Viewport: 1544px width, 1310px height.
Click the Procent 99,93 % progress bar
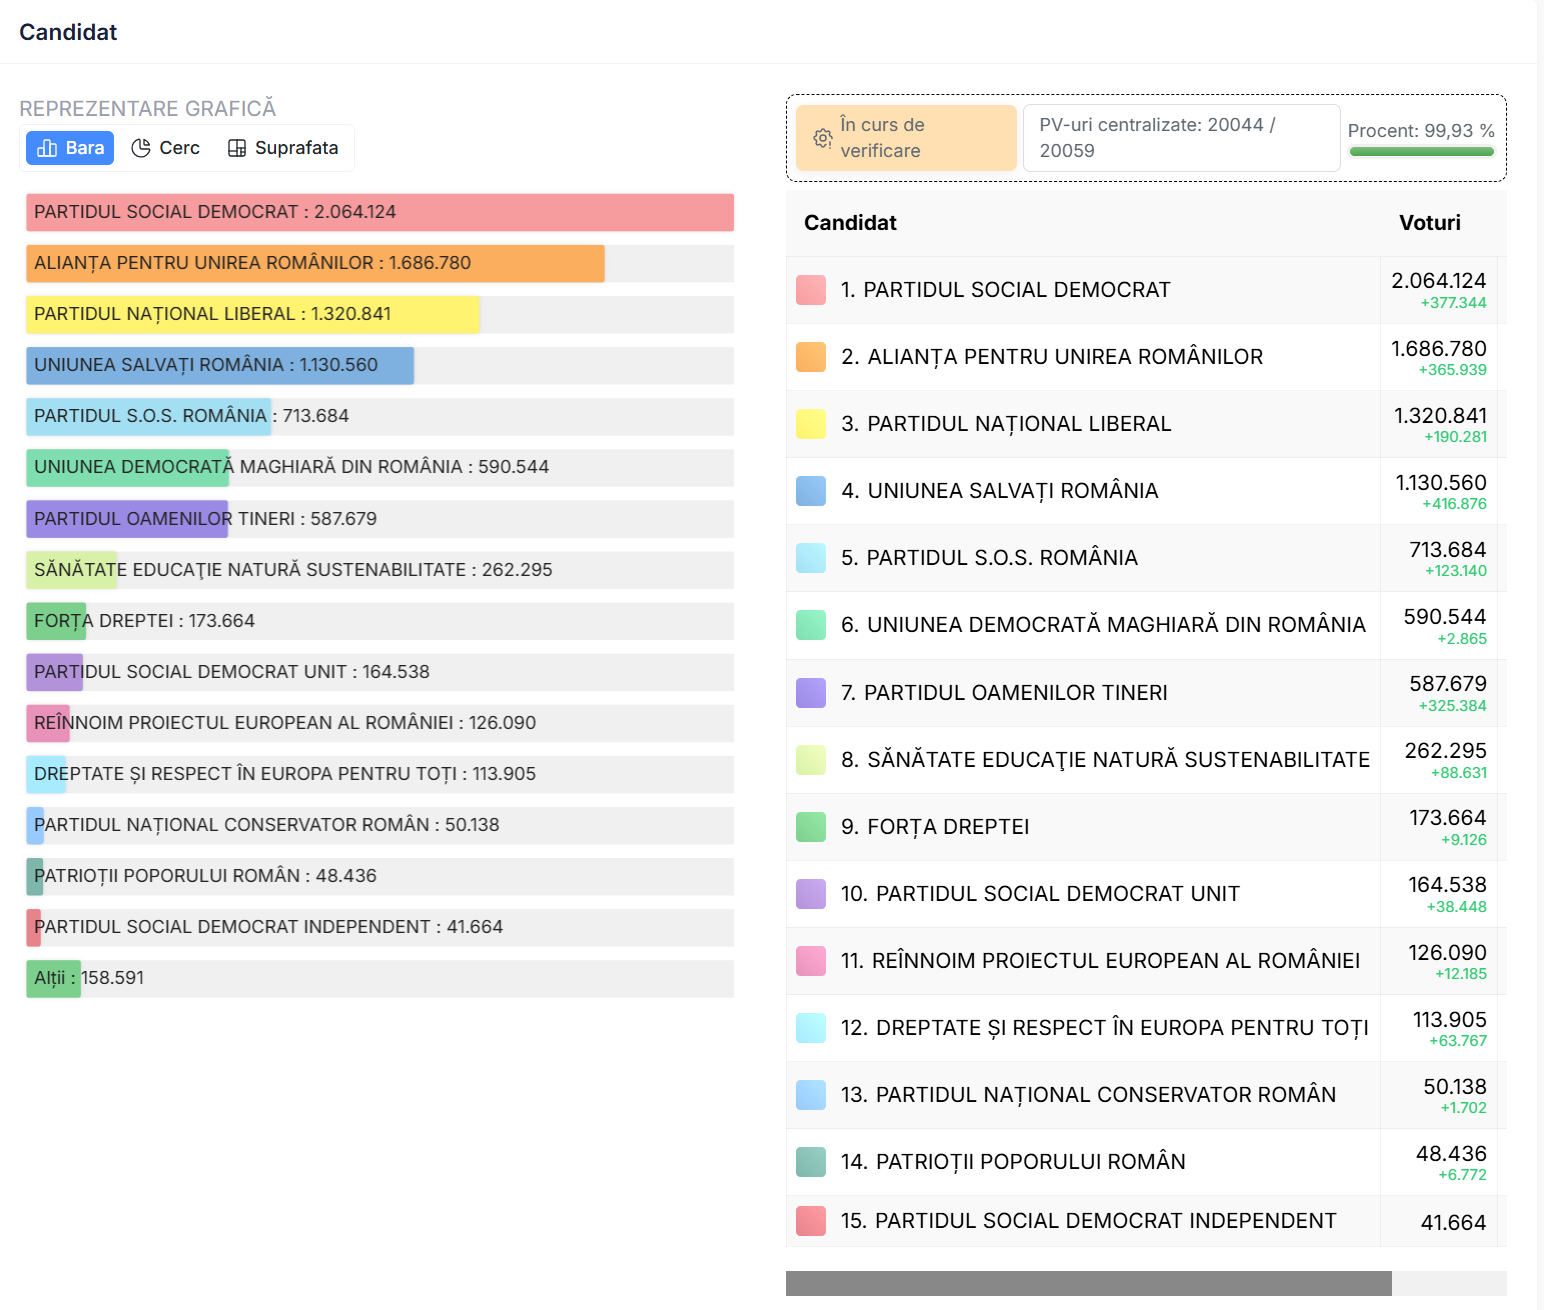pyautogui.click(x=1421, y=152)
